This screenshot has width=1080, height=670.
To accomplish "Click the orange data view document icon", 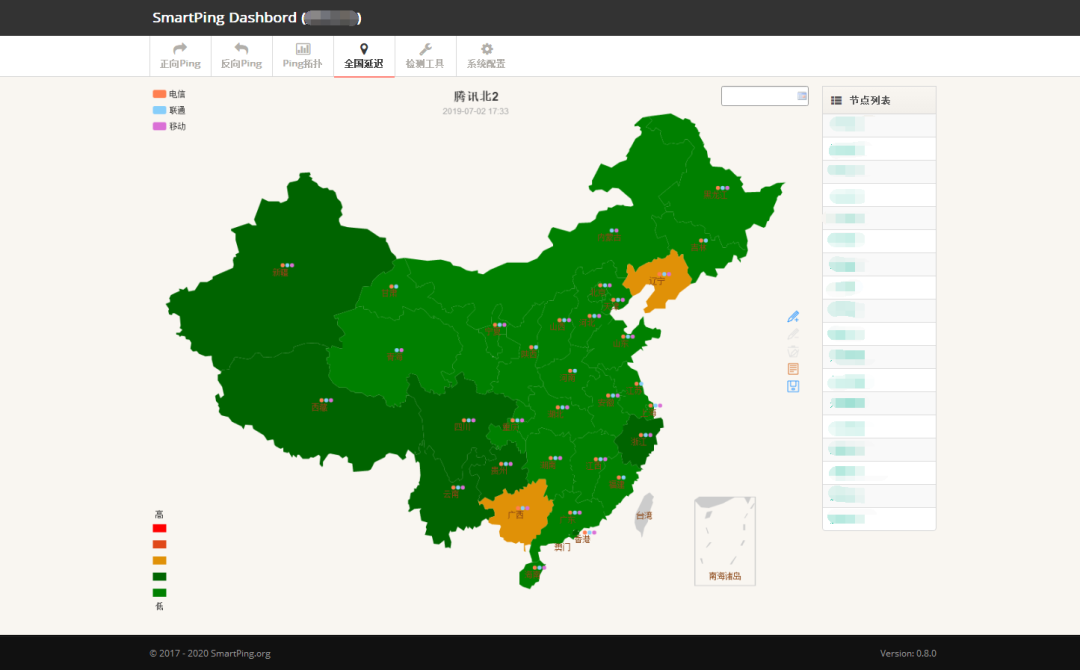I will (x=793, y=369).
